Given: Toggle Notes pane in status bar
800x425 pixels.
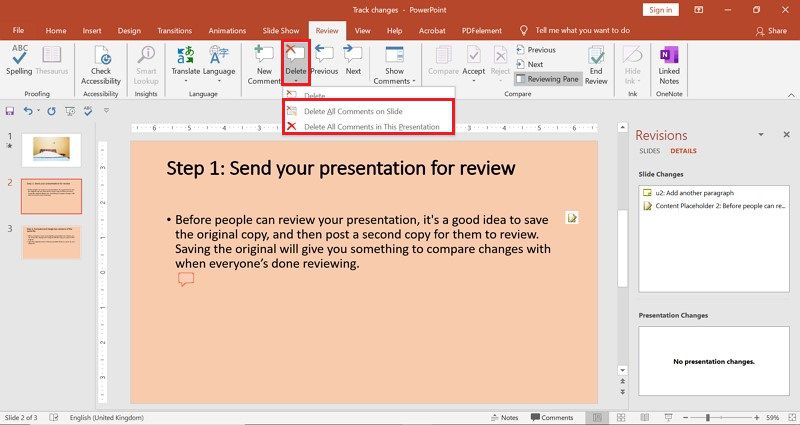Looking at the screenshot, I should click(x=504, y=417).
